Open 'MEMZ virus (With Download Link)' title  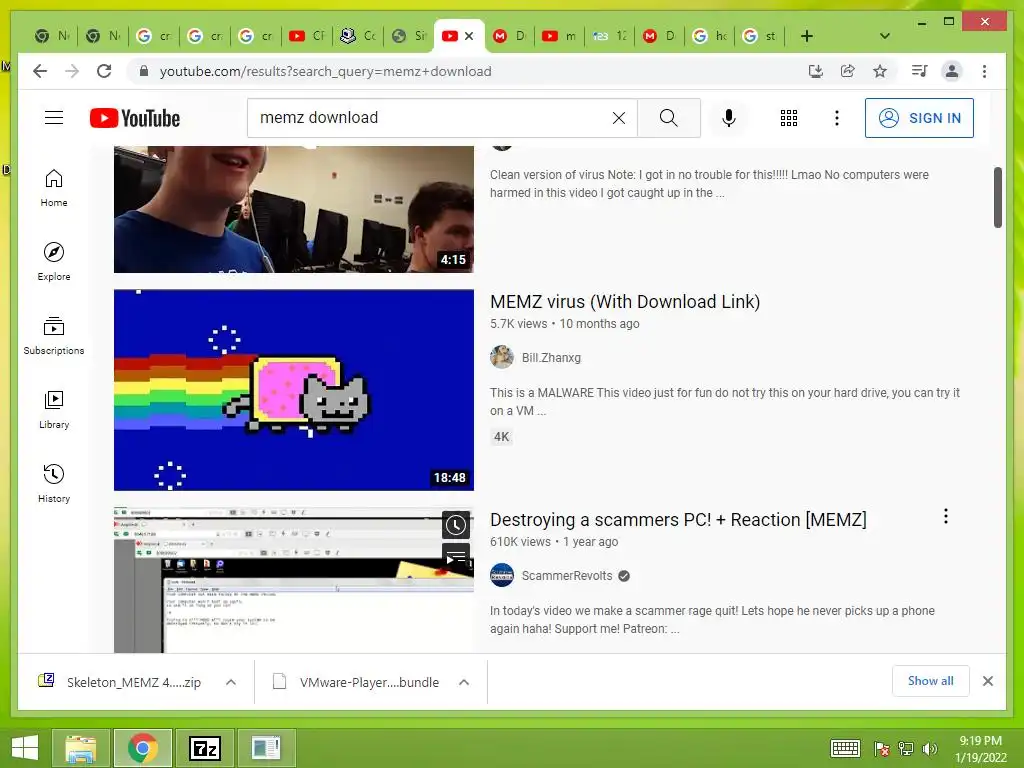click(x=625, y=302)
